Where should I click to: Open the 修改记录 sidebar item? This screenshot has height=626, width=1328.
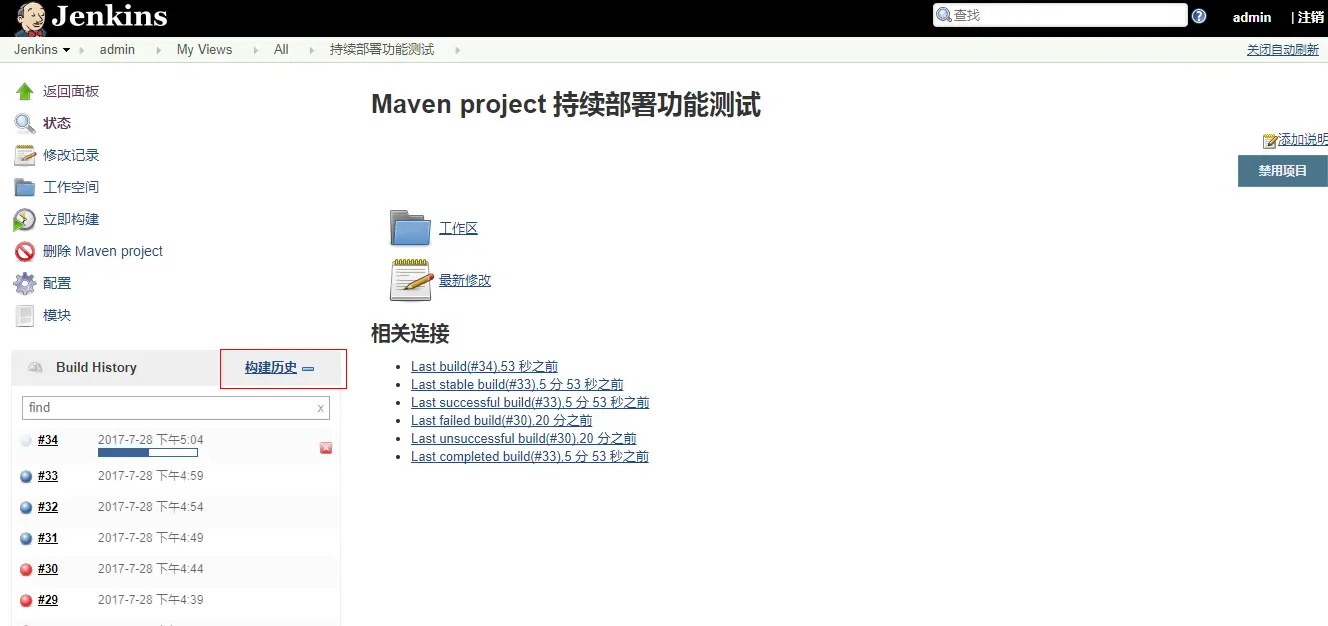click(x=71, y=155)
